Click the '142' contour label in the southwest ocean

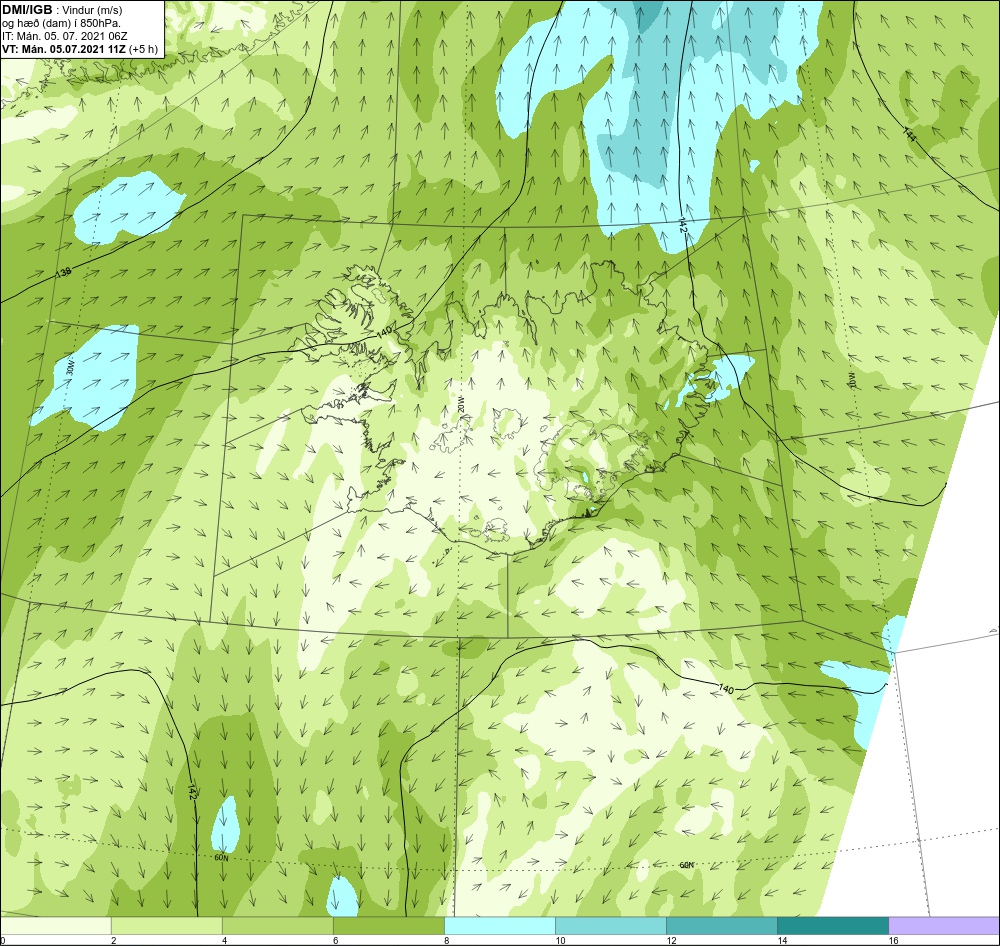[191, 791]
